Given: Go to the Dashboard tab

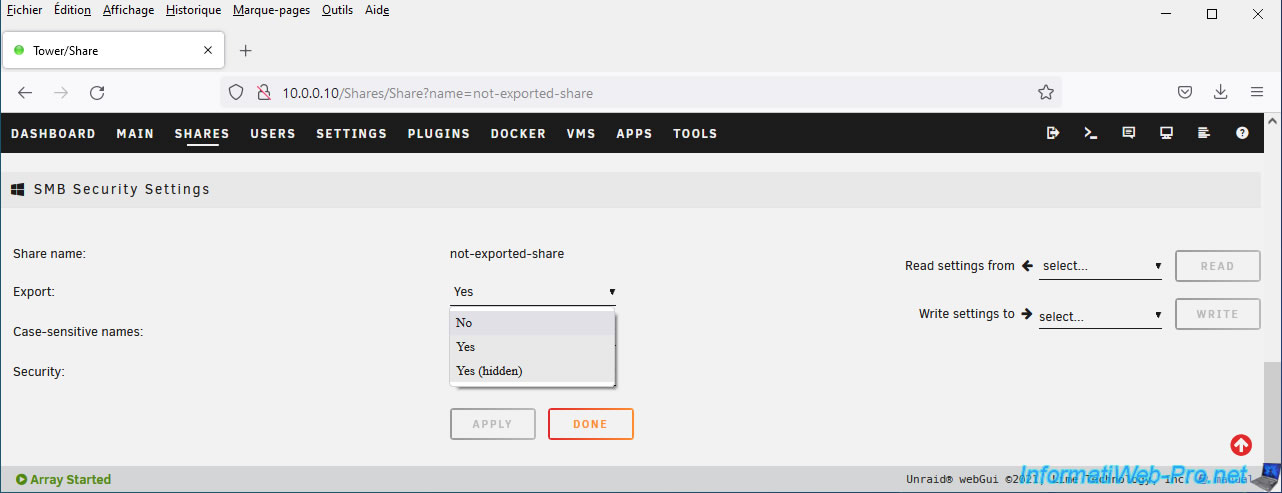Looking at the screenshot, I should tap(53, 134).
